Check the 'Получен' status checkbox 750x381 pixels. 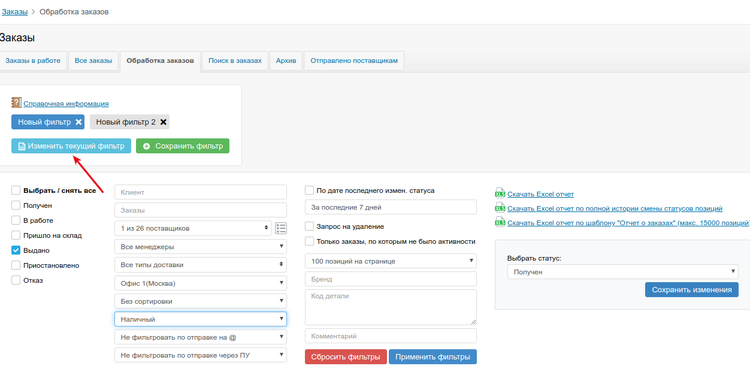point(16,205)
